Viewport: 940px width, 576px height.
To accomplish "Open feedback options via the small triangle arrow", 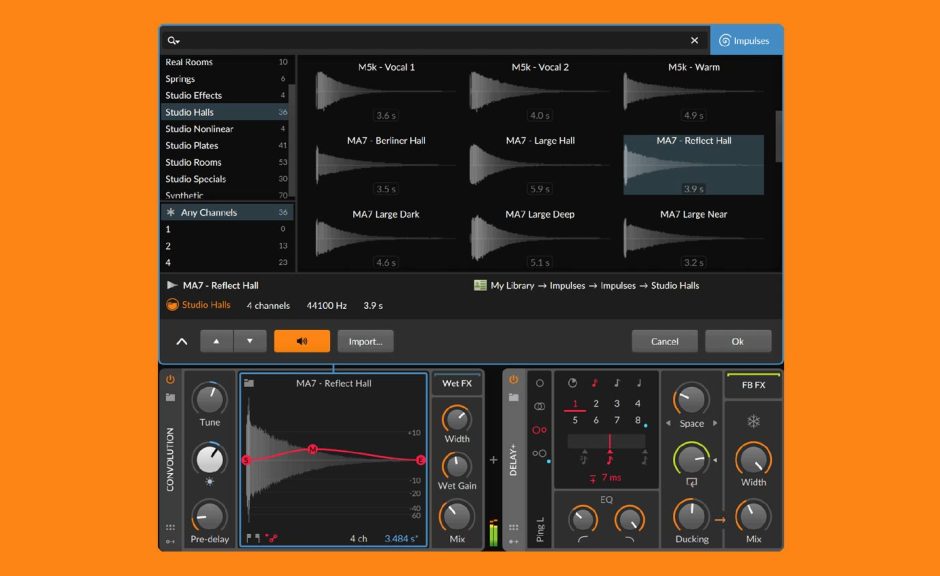I will pyautogui.click(x=714, y=458).
